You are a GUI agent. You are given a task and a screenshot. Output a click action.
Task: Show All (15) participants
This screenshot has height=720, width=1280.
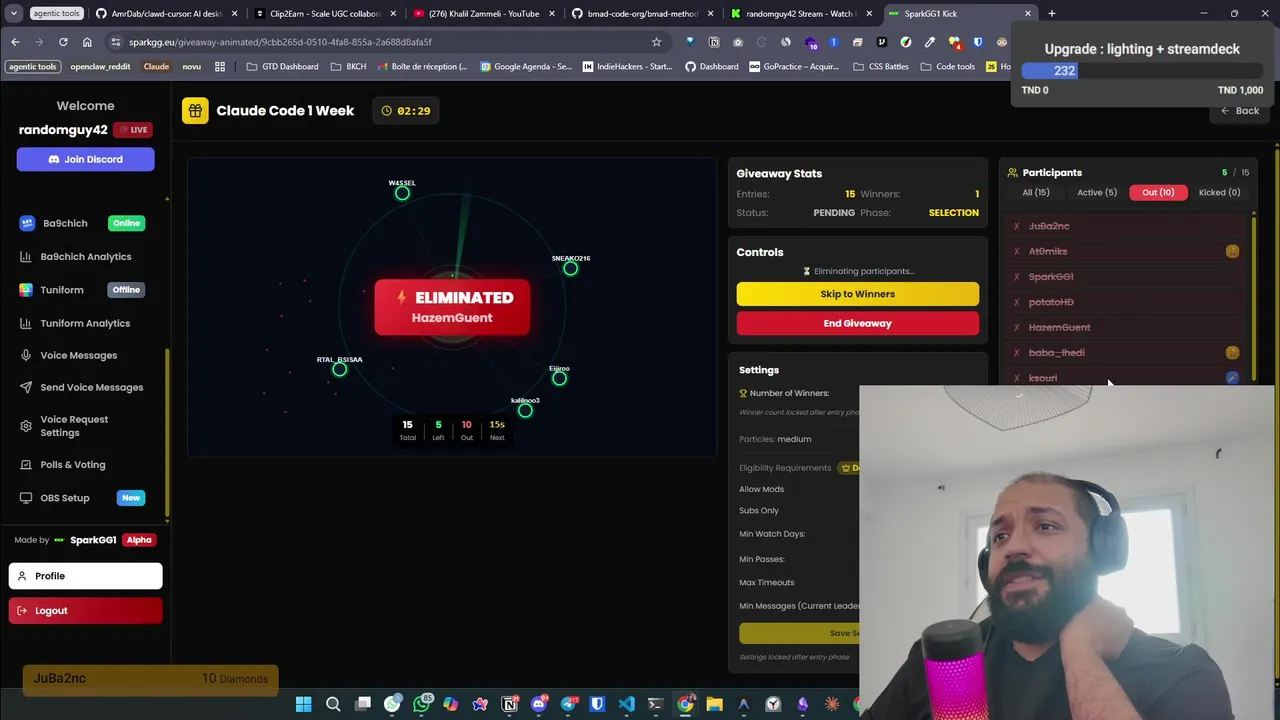(x=1036, y=192)
